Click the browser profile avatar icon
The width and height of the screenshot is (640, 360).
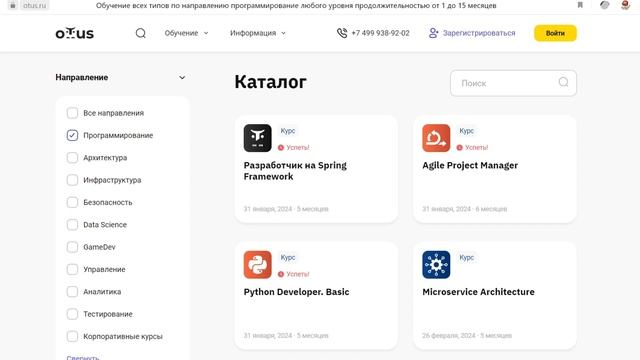pyautogui.click(x=625, y=5)
